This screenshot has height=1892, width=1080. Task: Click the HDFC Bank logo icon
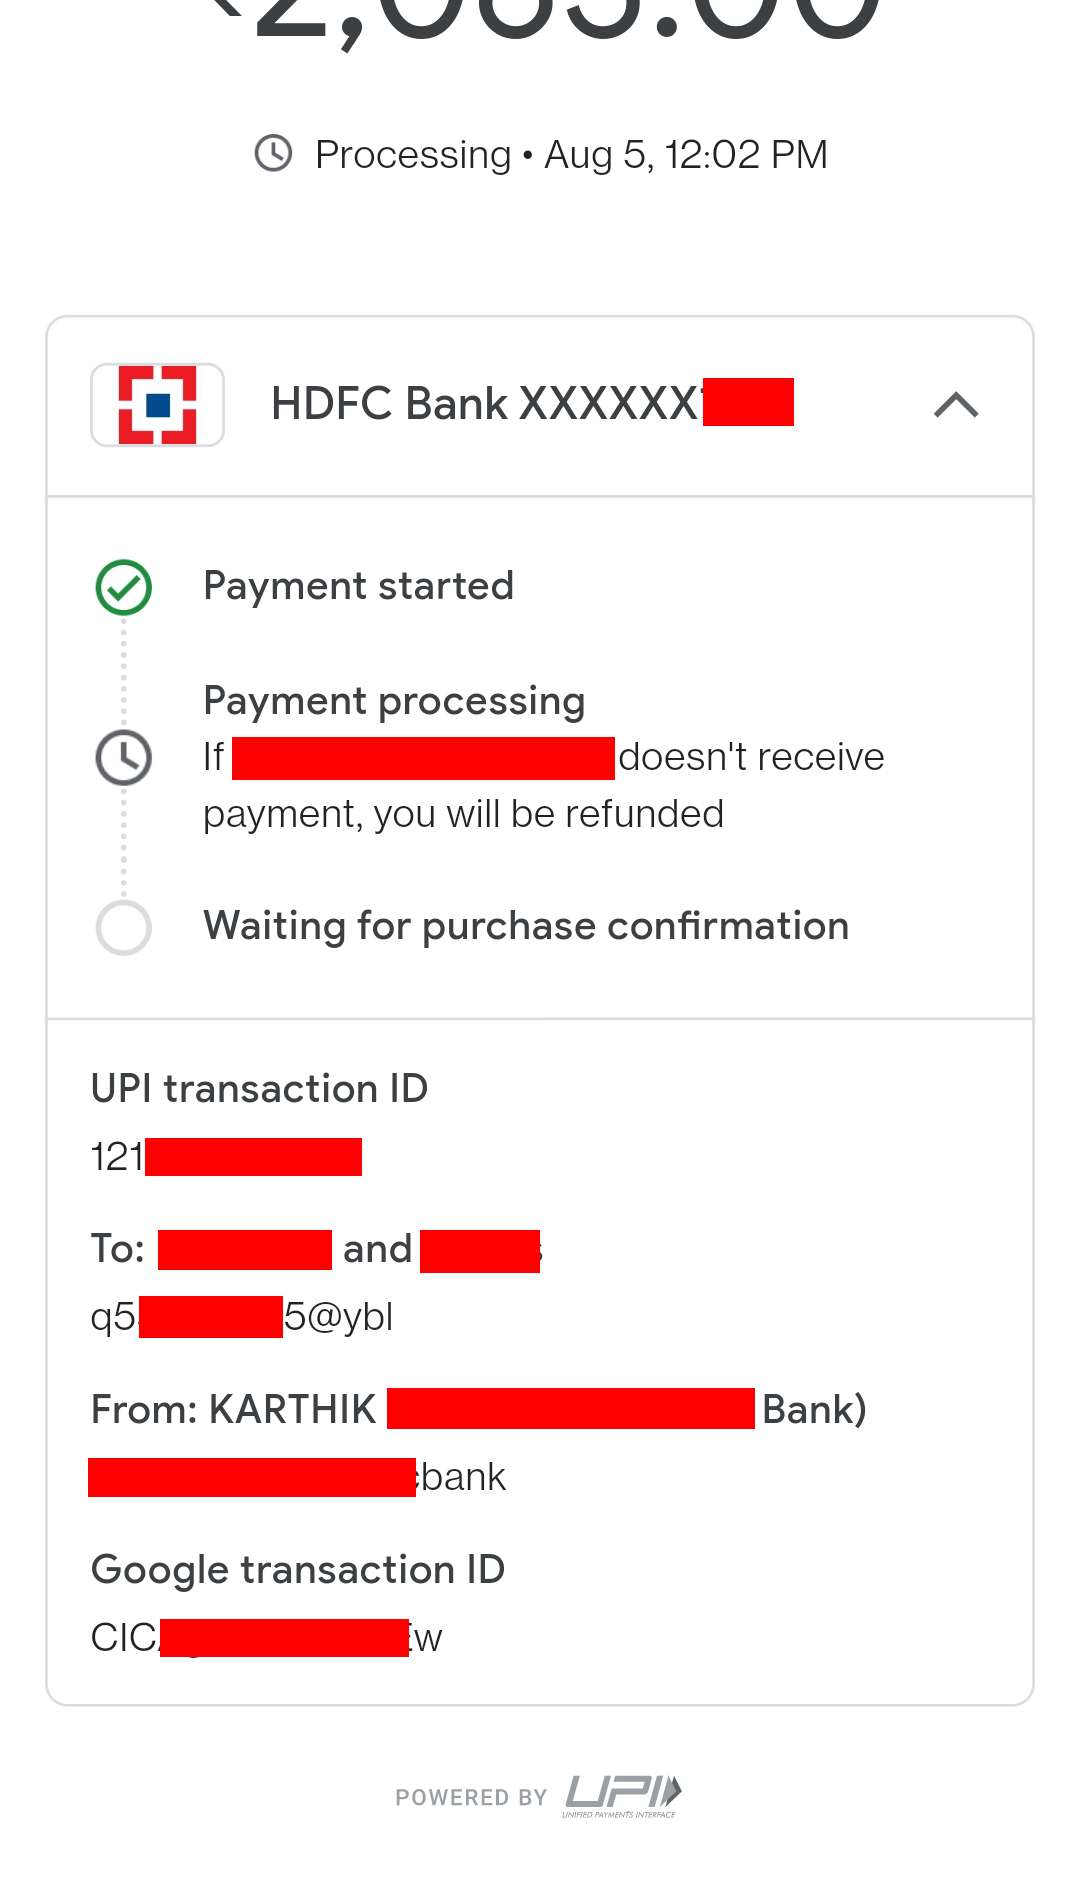coord(157,404)
